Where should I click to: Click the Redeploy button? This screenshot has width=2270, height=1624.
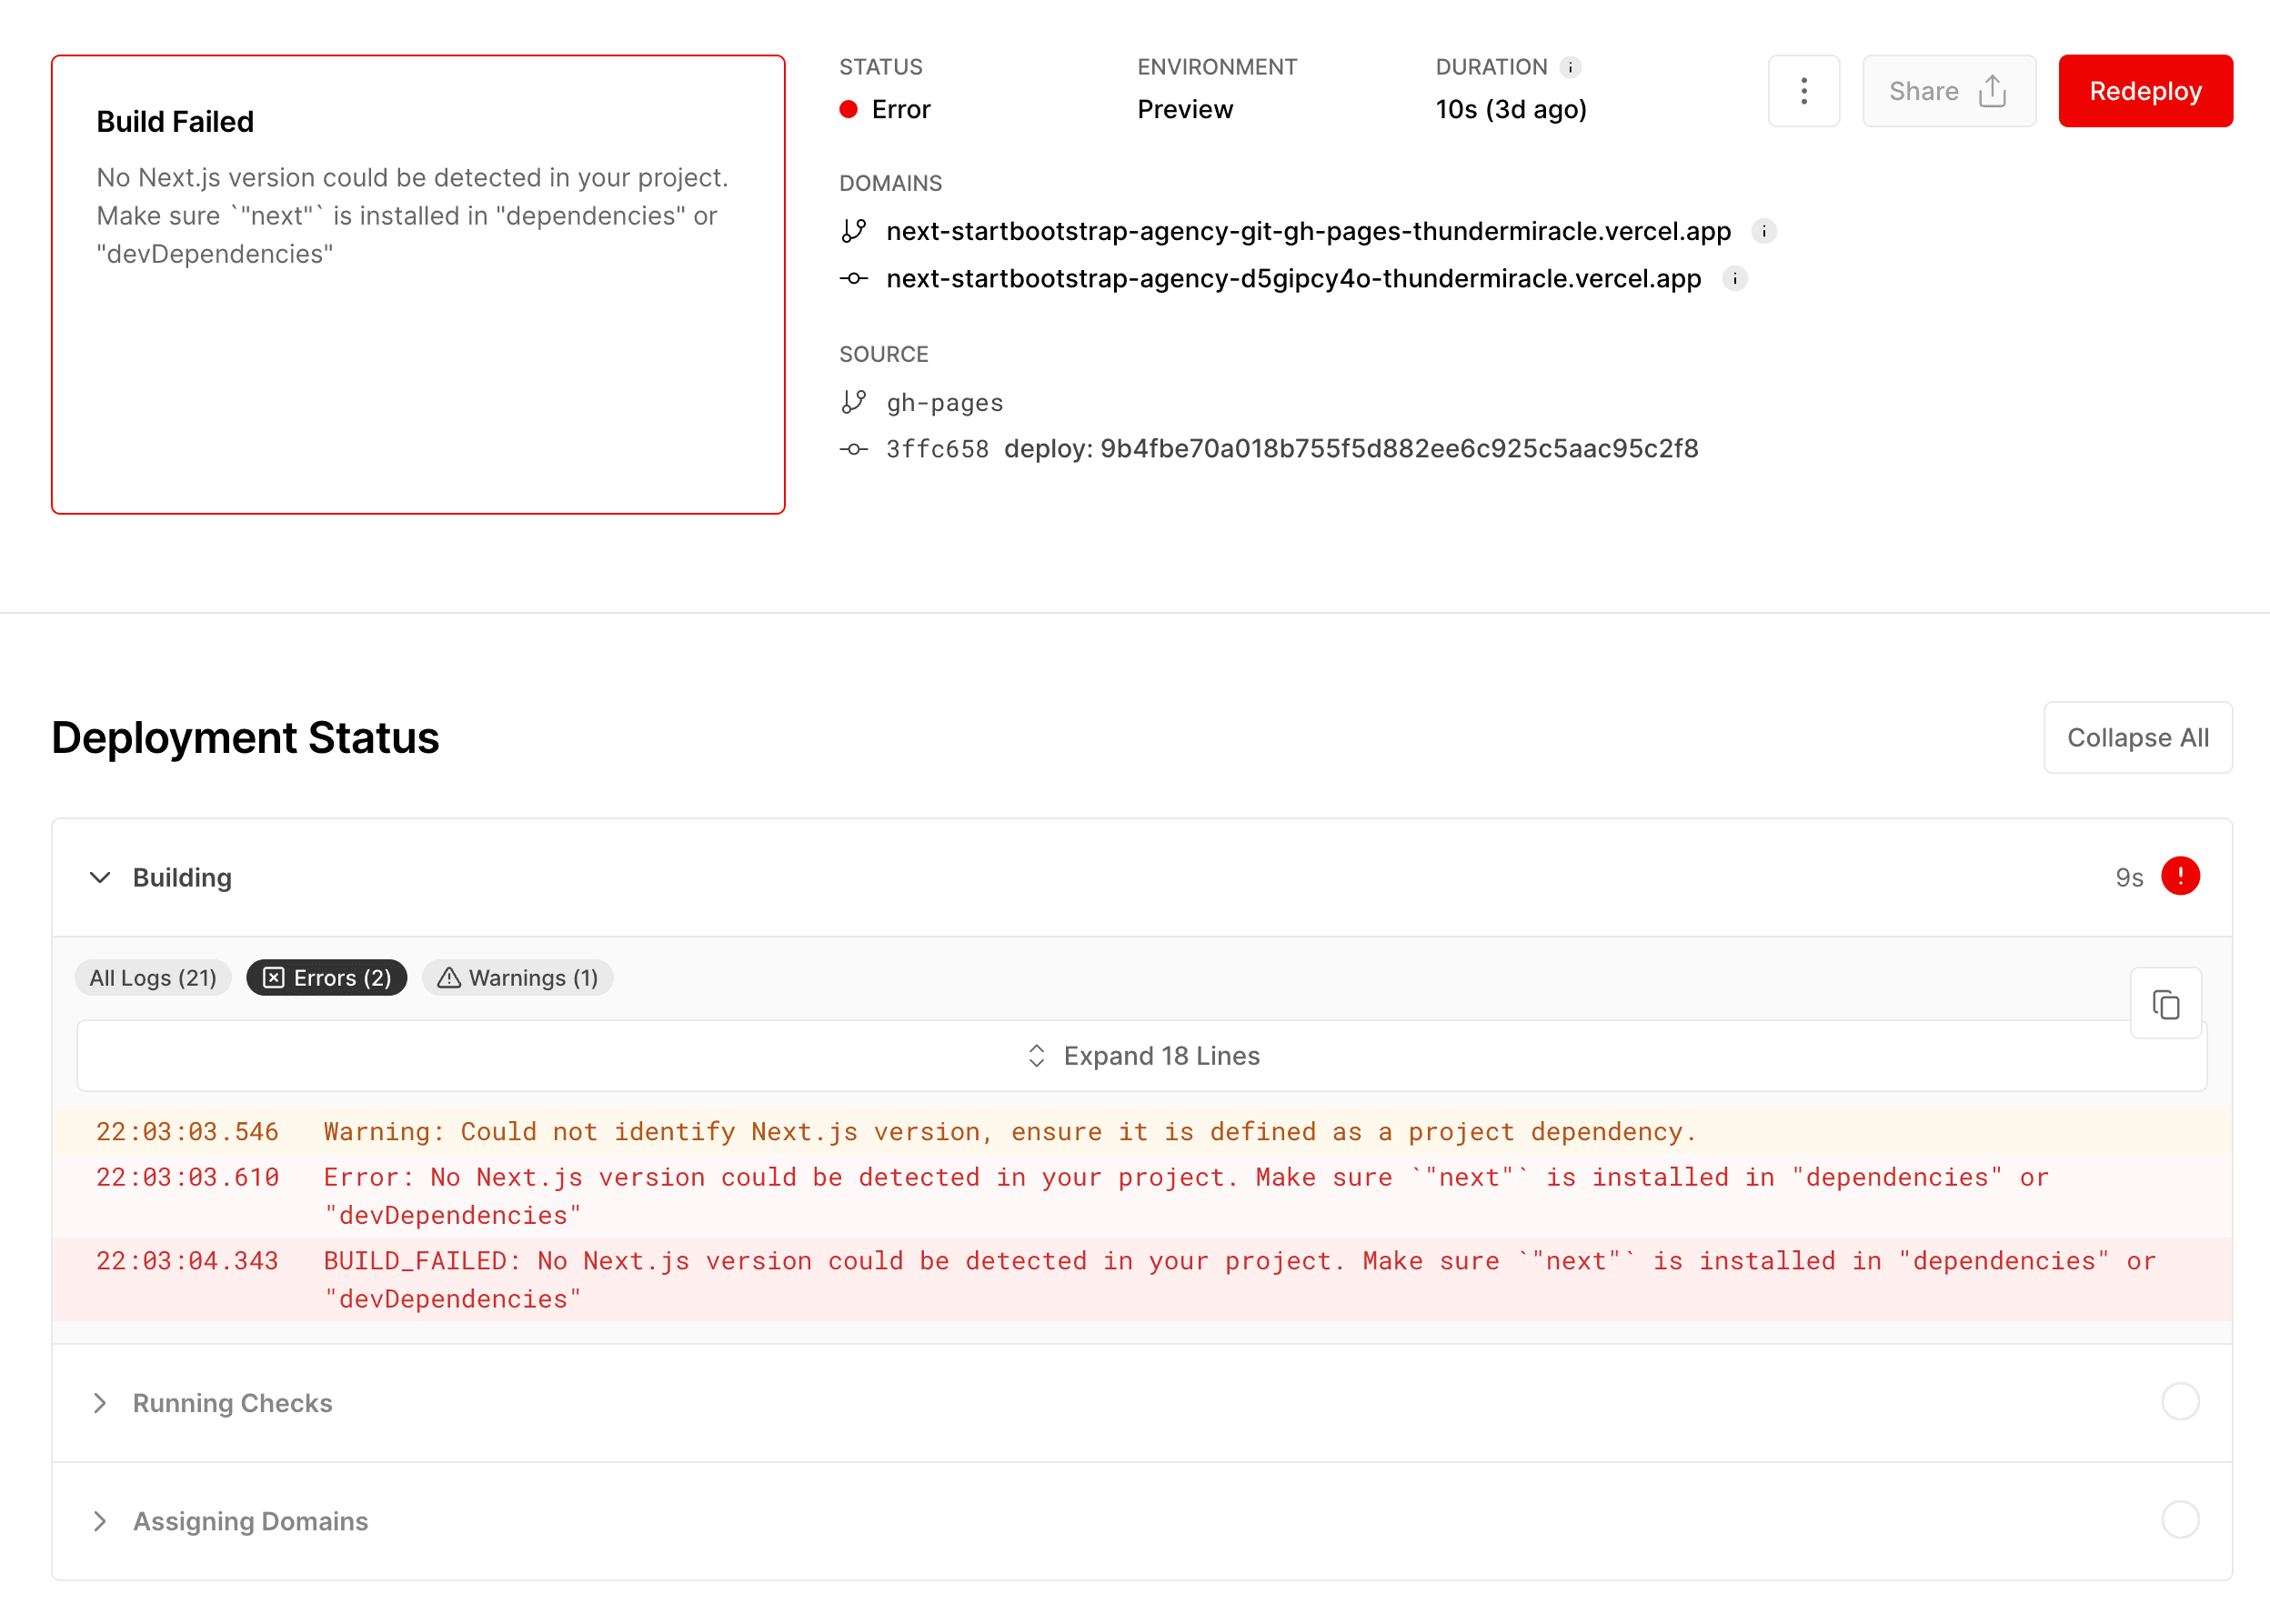coord(2145,91)
